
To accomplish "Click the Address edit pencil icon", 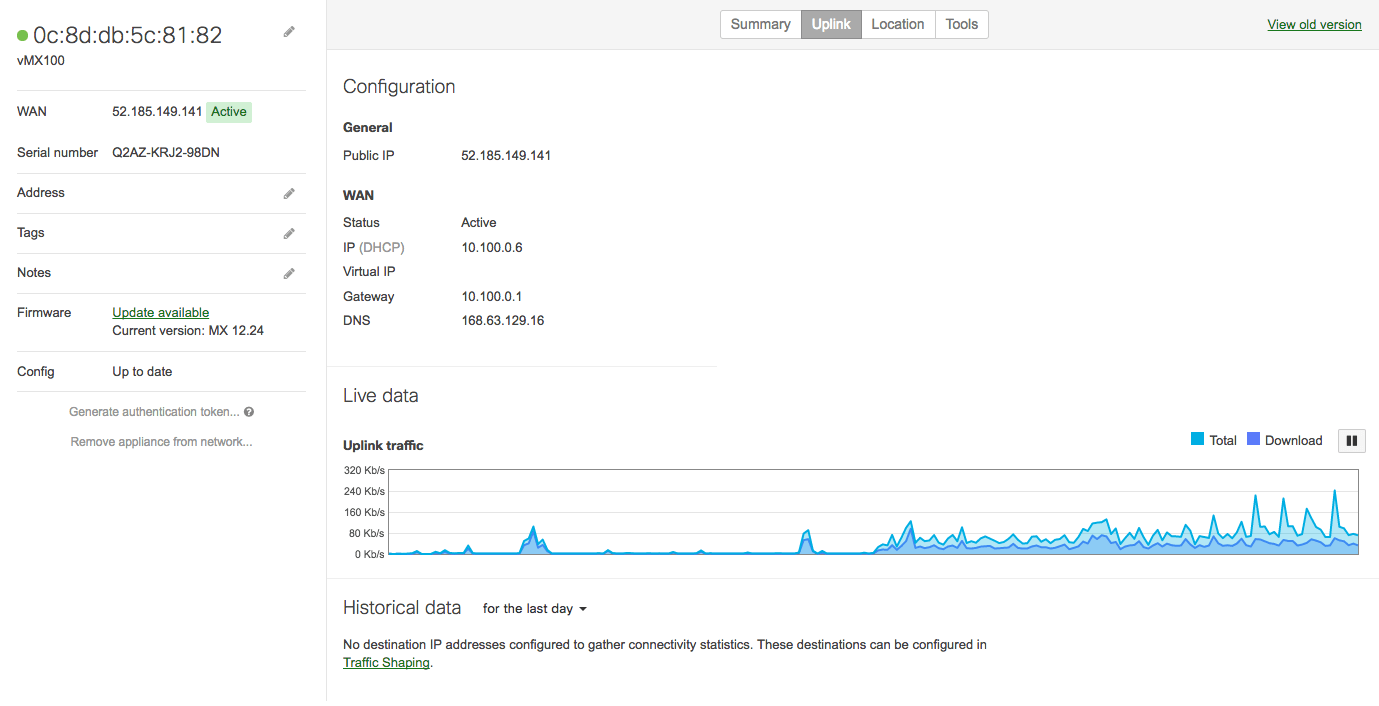I will pyautogui.click(x=289, y=193).
